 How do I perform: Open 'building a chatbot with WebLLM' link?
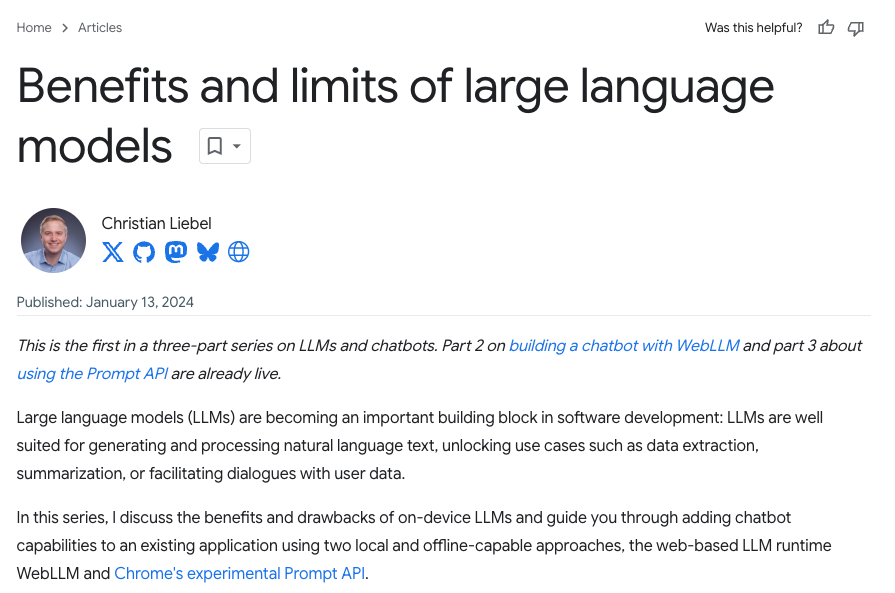pyautogui.click(x=624, y=346)
